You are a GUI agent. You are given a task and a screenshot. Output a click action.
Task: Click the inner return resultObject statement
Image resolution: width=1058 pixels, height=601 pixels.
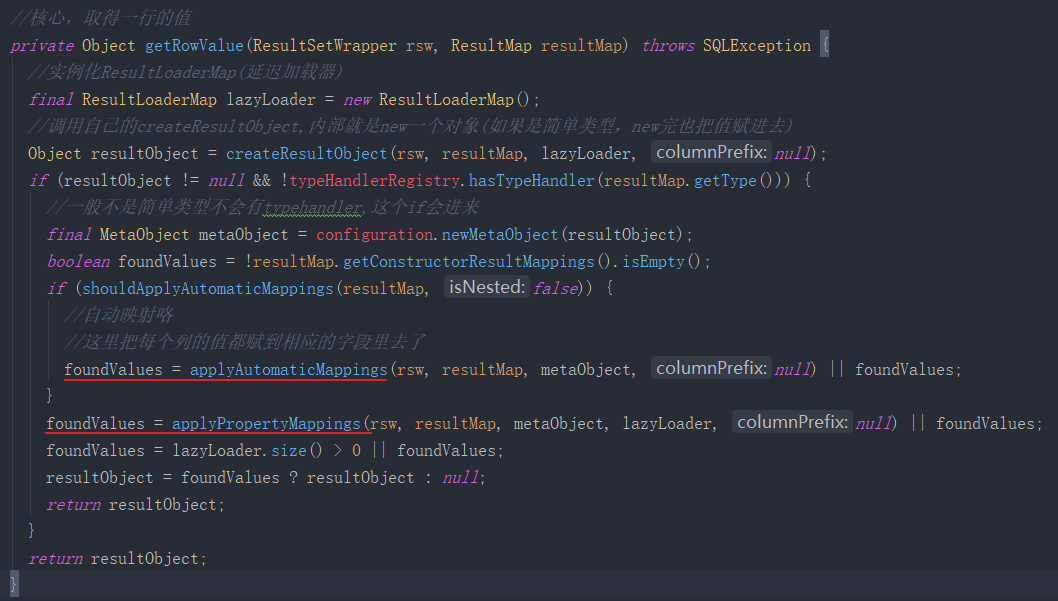click(x=136, y=505)
